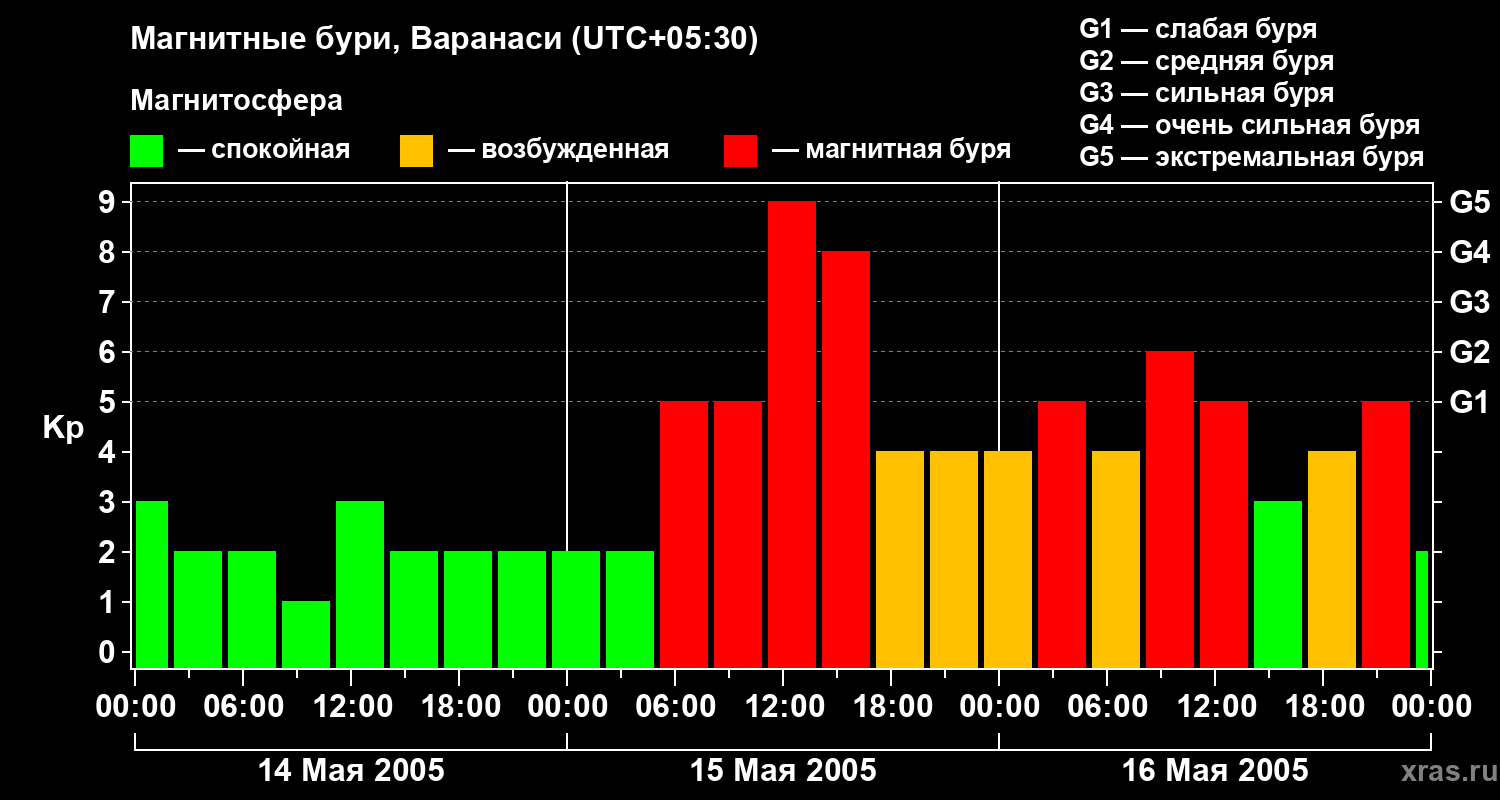The image size is (1500, 800).
Task: Click the 'G4 — очень сильная буря' legend line
Action: pyautogui.click(x=1249, y=125)
